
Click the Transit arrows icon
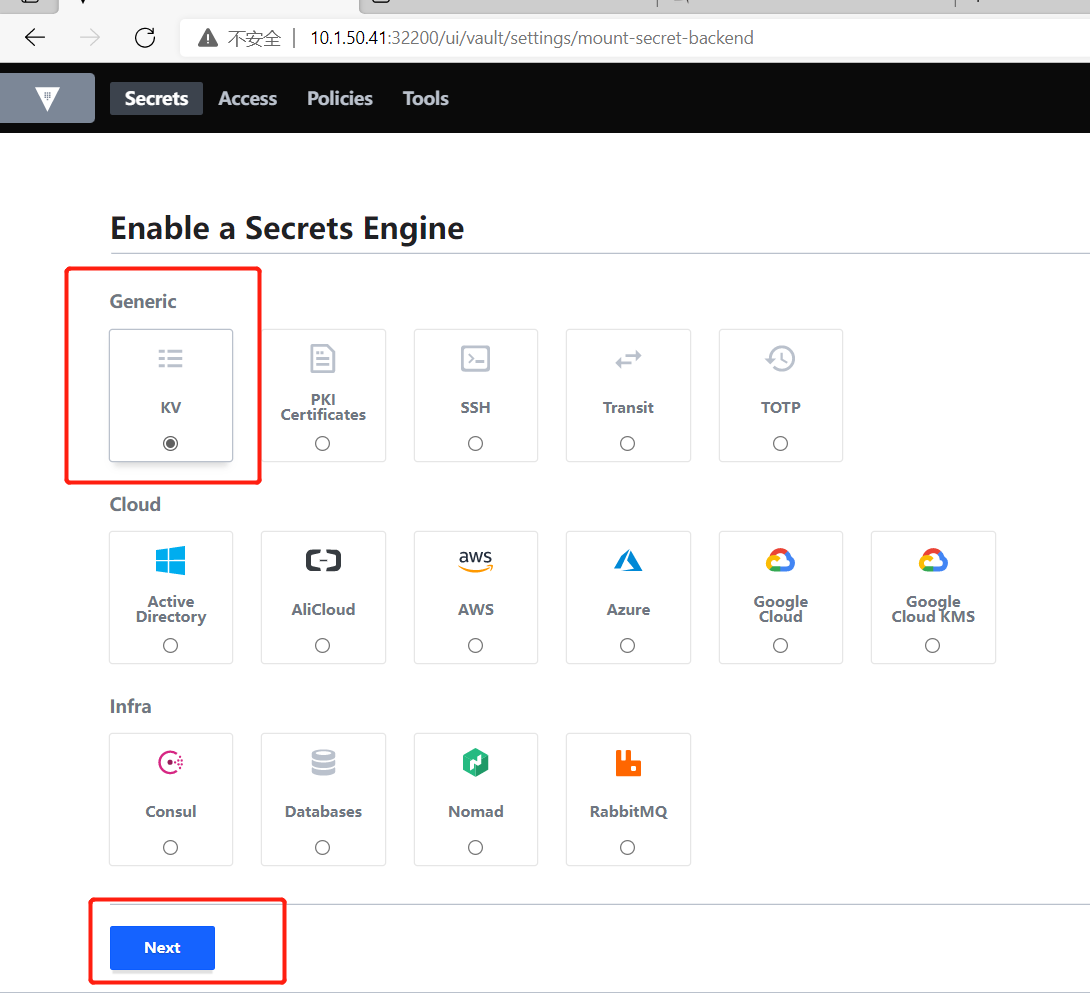[x=628, y=359]
